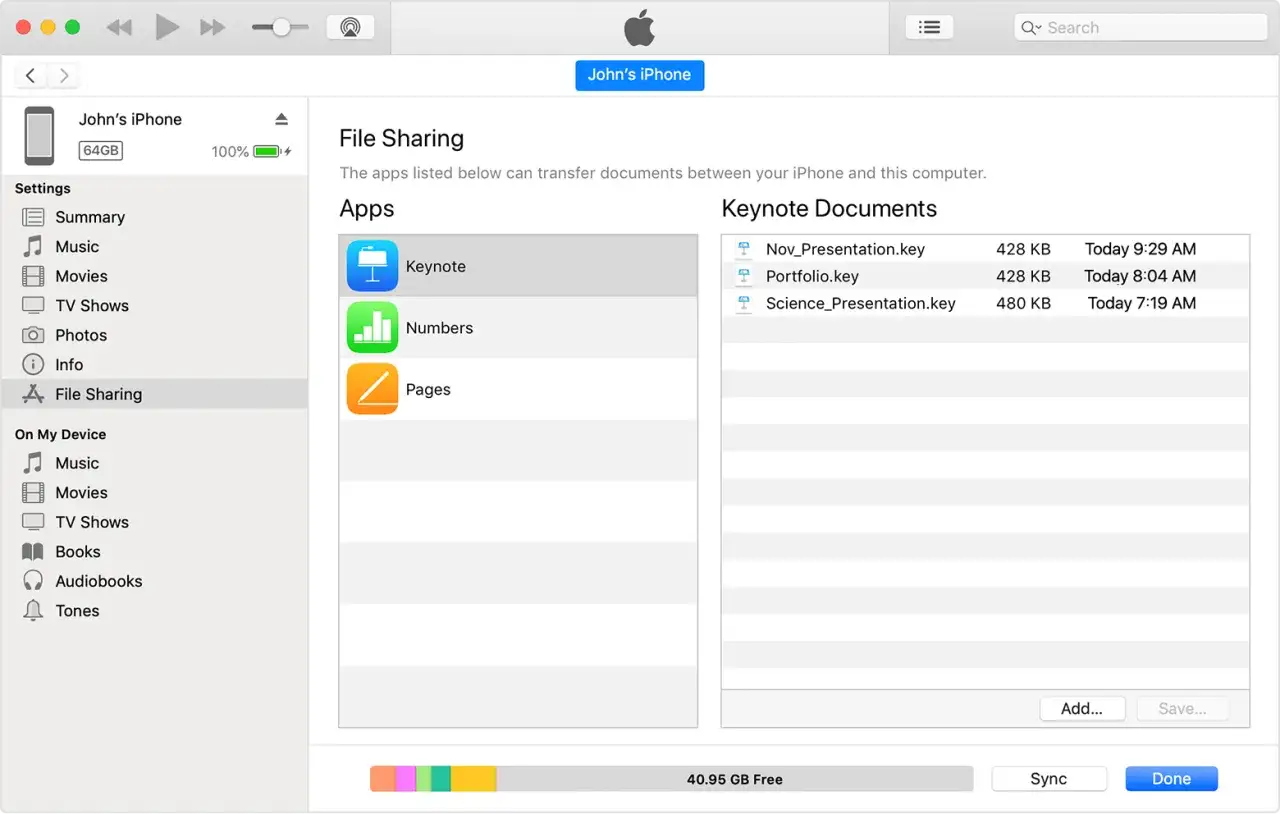Image resolution: width=1280 pixels, height=814 pixels.
Task: Click the Add button for Keynote Documents
Action: [x=1082, y=708]
